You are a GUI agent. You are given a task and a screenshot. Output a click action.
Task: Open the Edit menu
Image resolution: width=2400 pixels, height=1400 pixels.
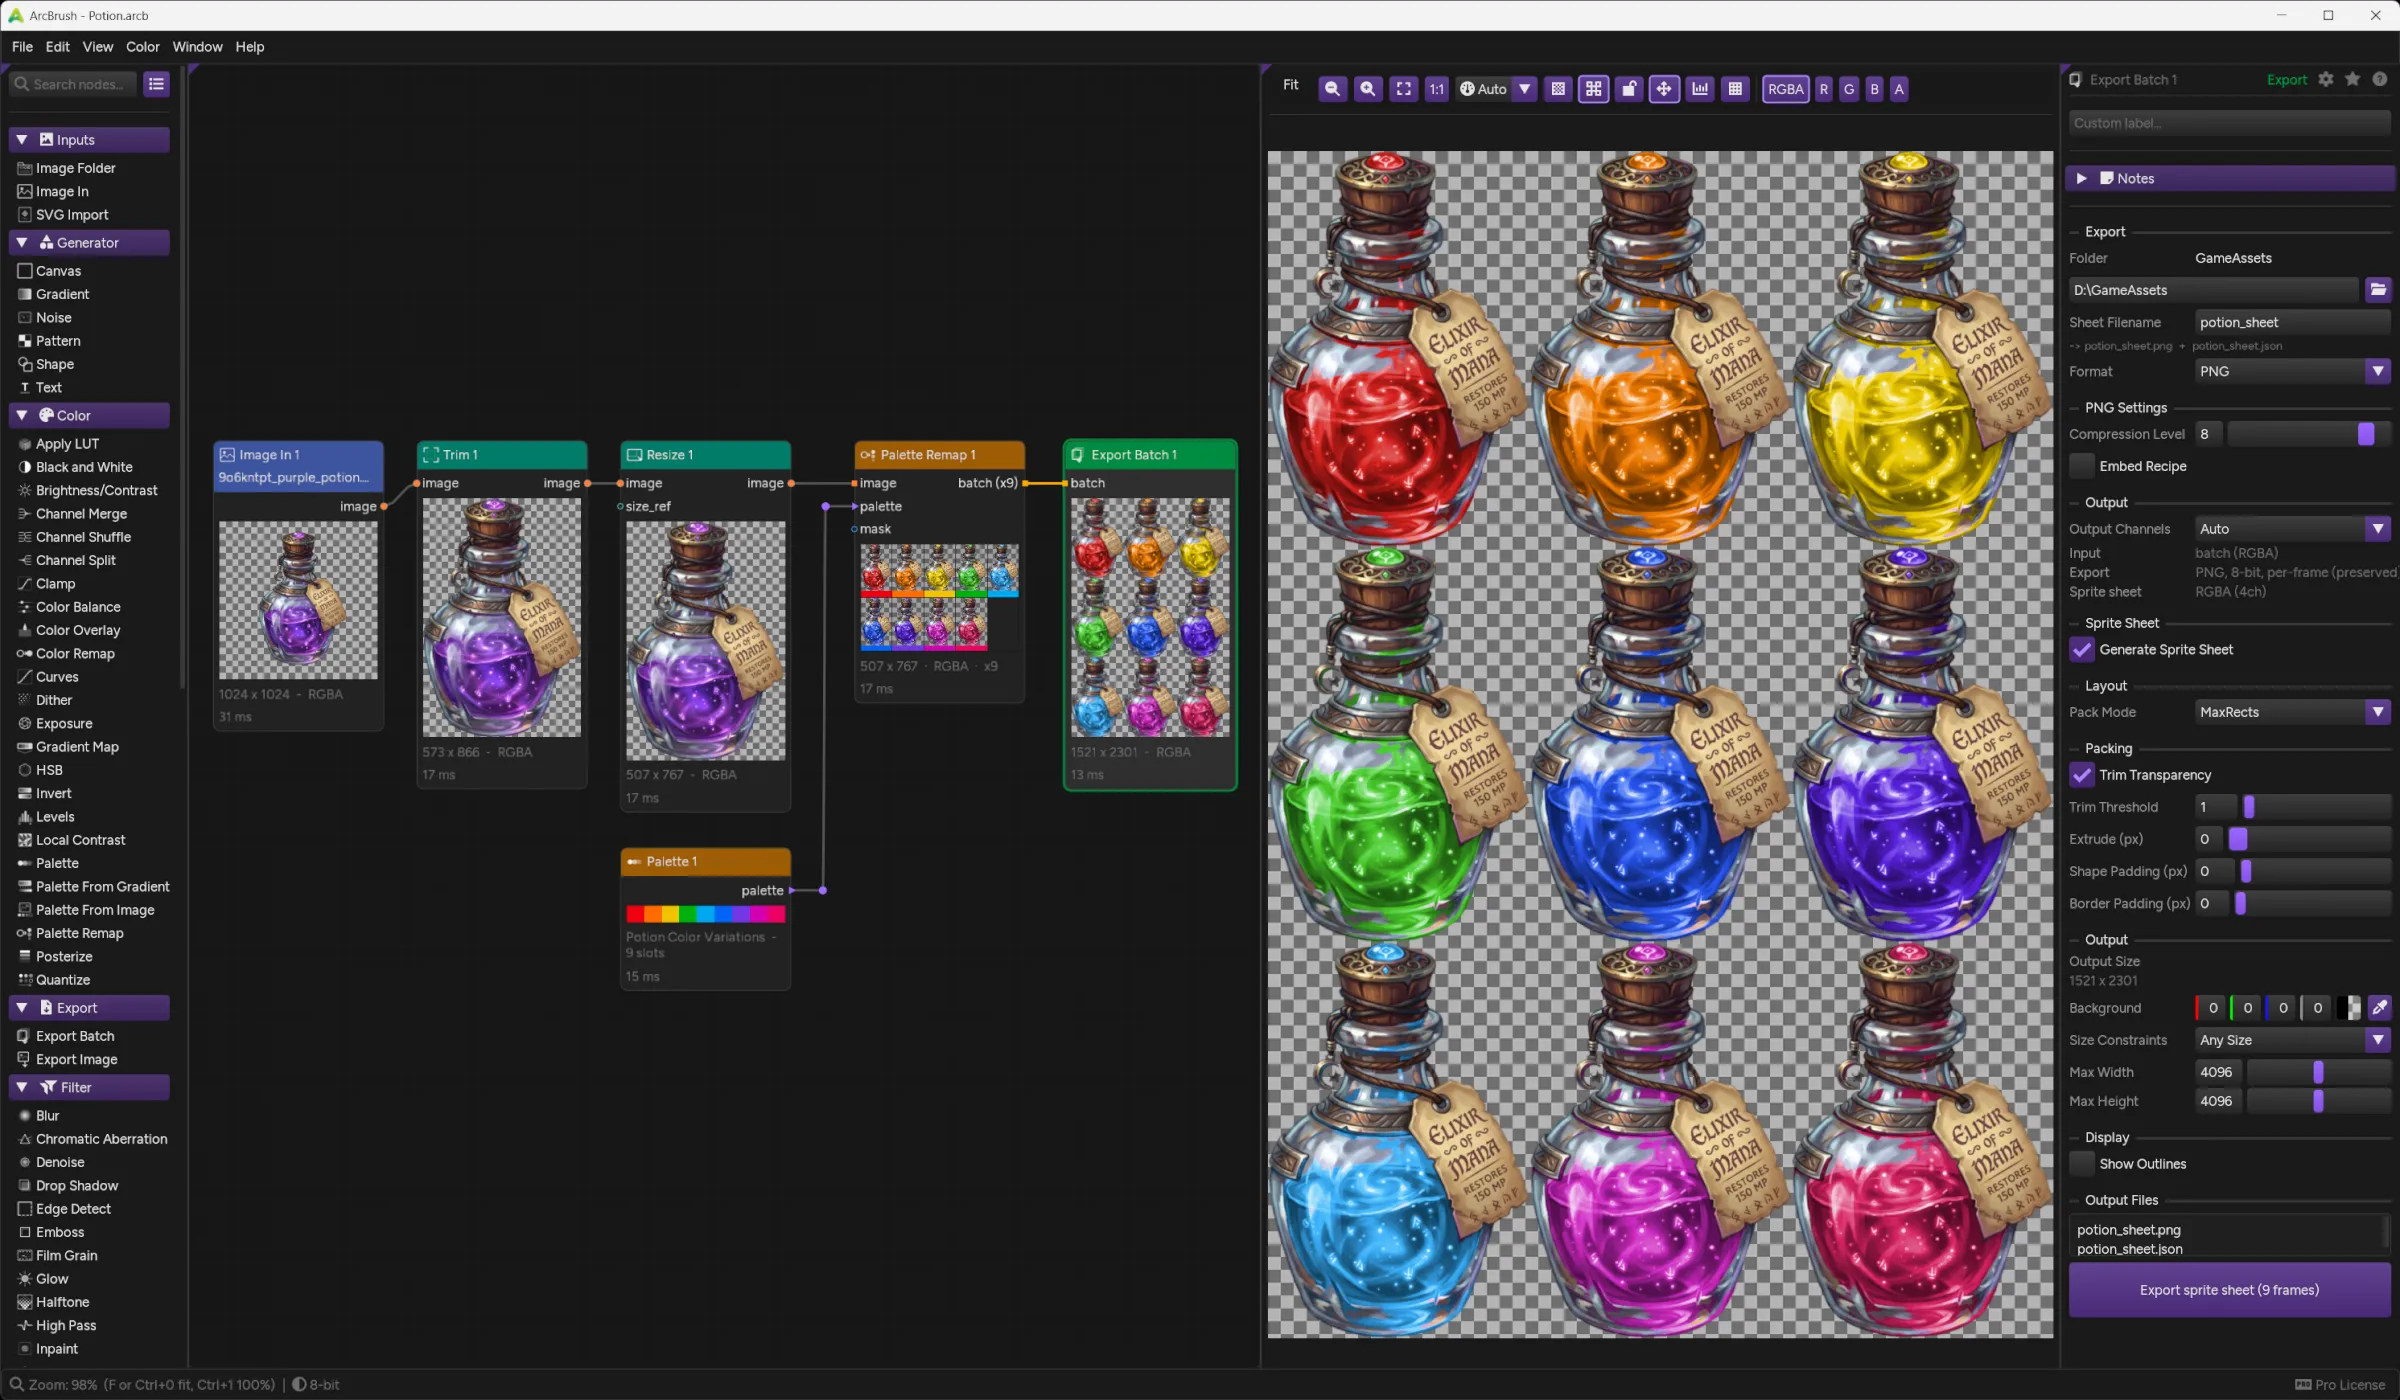click(x=57, y=47)
